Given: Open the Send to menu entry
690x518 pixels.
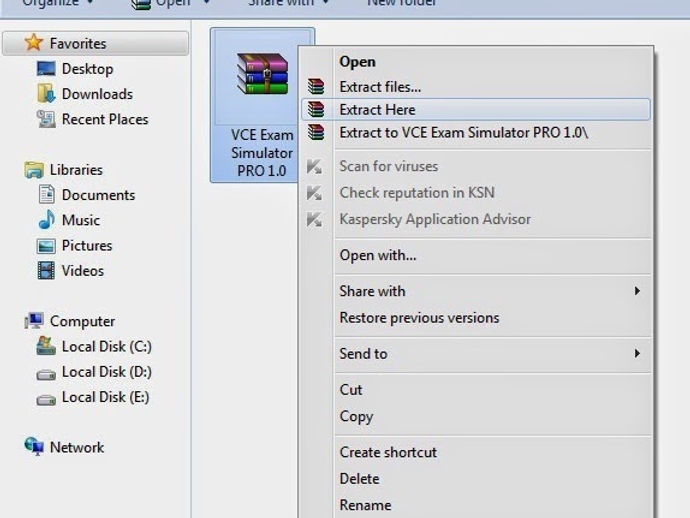Looking at the screenshot, I should click(476, 354).
